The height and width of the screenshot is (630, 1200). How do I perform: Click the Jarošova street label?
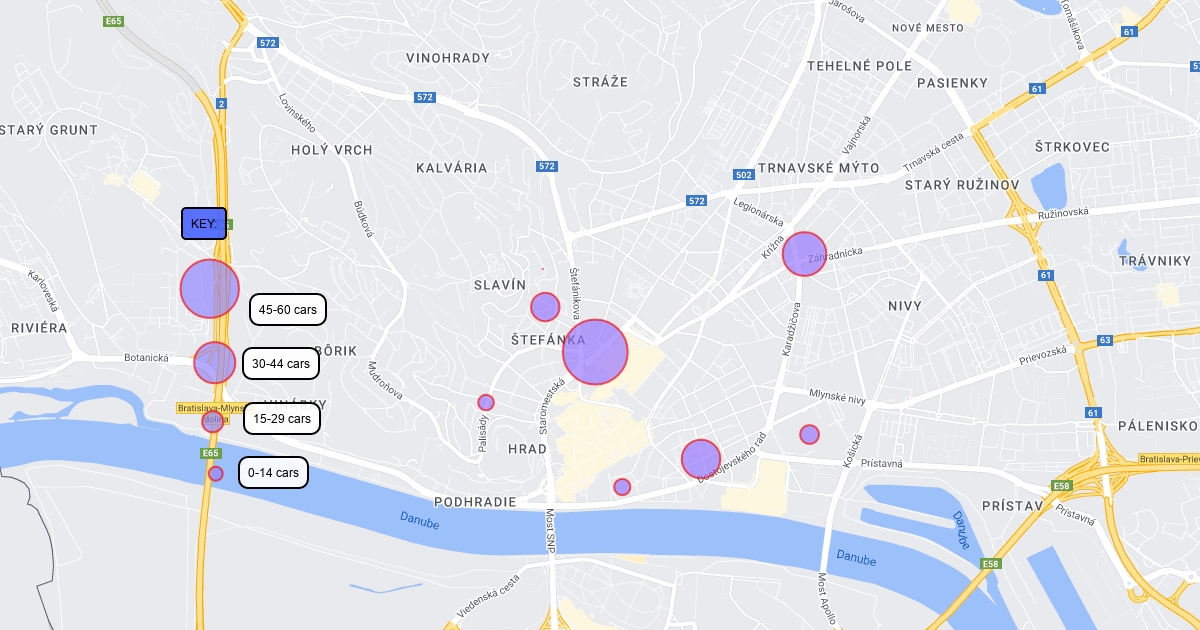pyautogui.click(x=845, y=10)
